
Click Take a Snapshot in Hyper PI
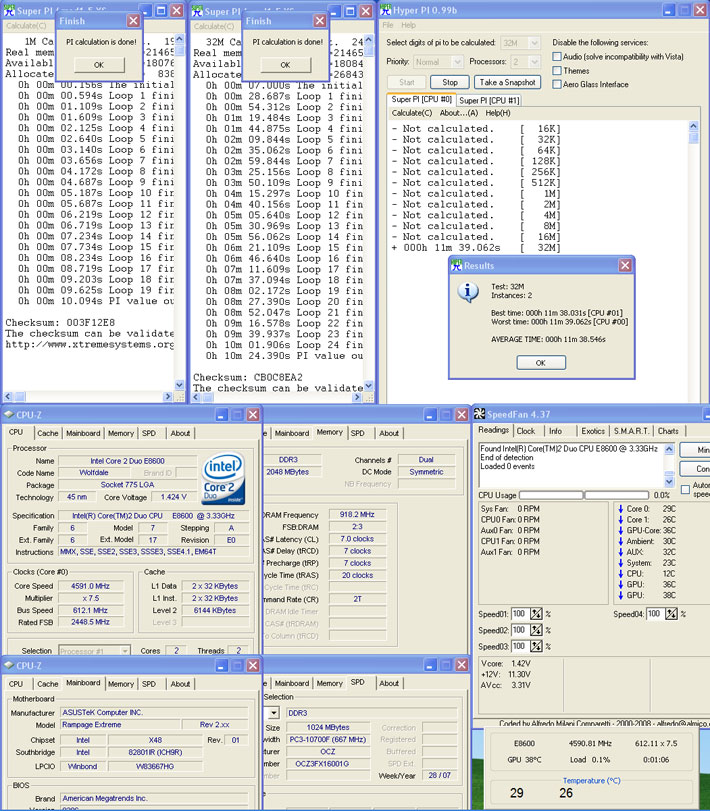(507, 82)
